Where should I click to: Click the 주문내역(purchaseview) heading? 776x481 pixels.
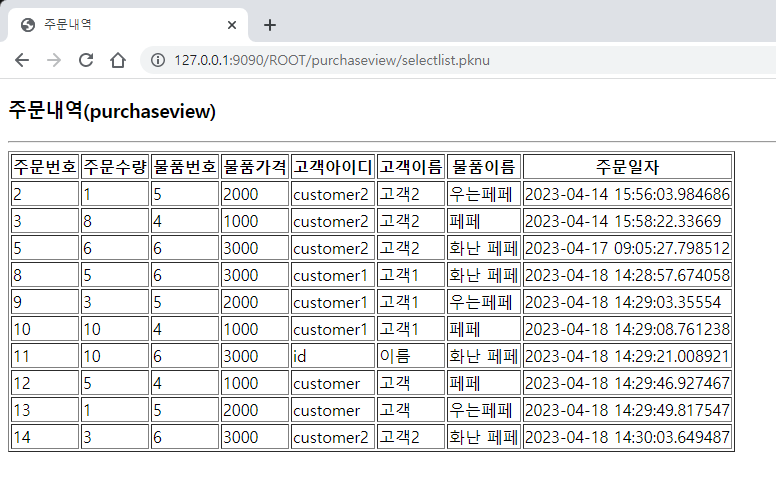(112, 111)
